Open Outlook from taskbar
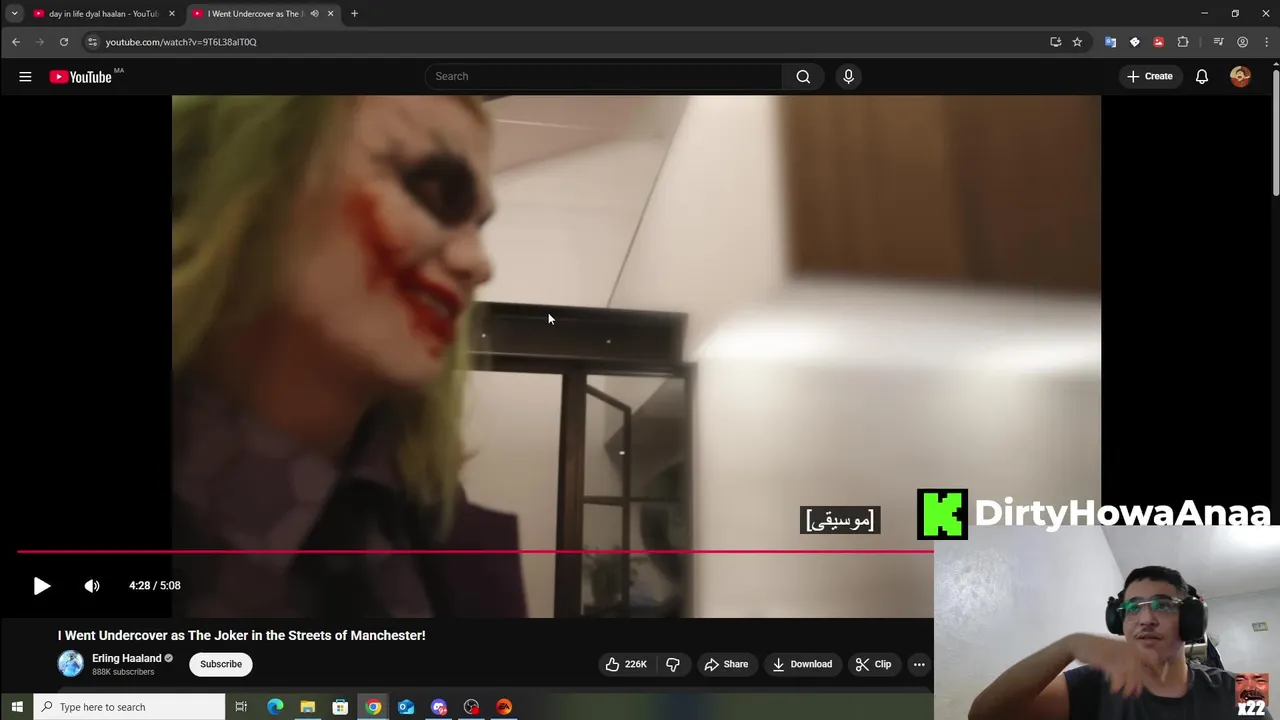The image size is (1280, 720). [x=406, y=707]
